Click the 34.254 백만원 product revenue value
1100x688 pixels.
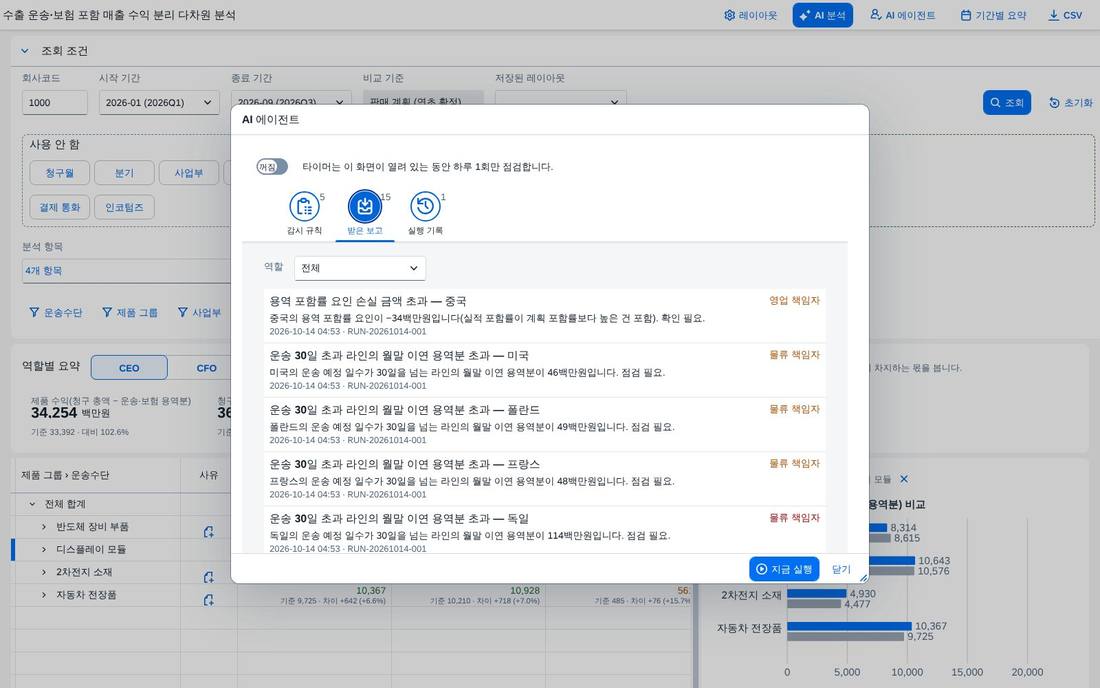(70, 413)
